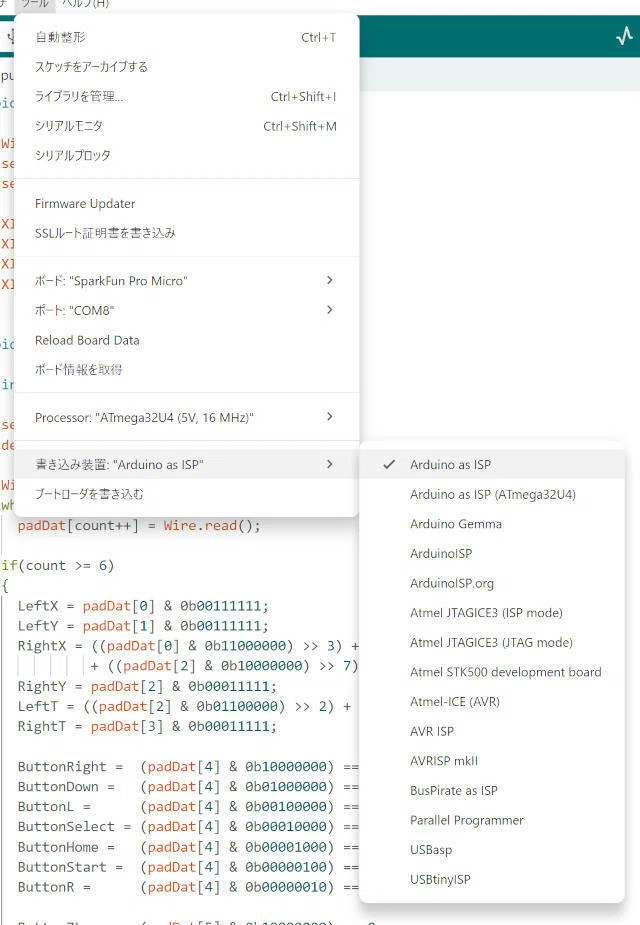
Task: Select Arduino Gemma programmer
Action: (x=492, y=524)
